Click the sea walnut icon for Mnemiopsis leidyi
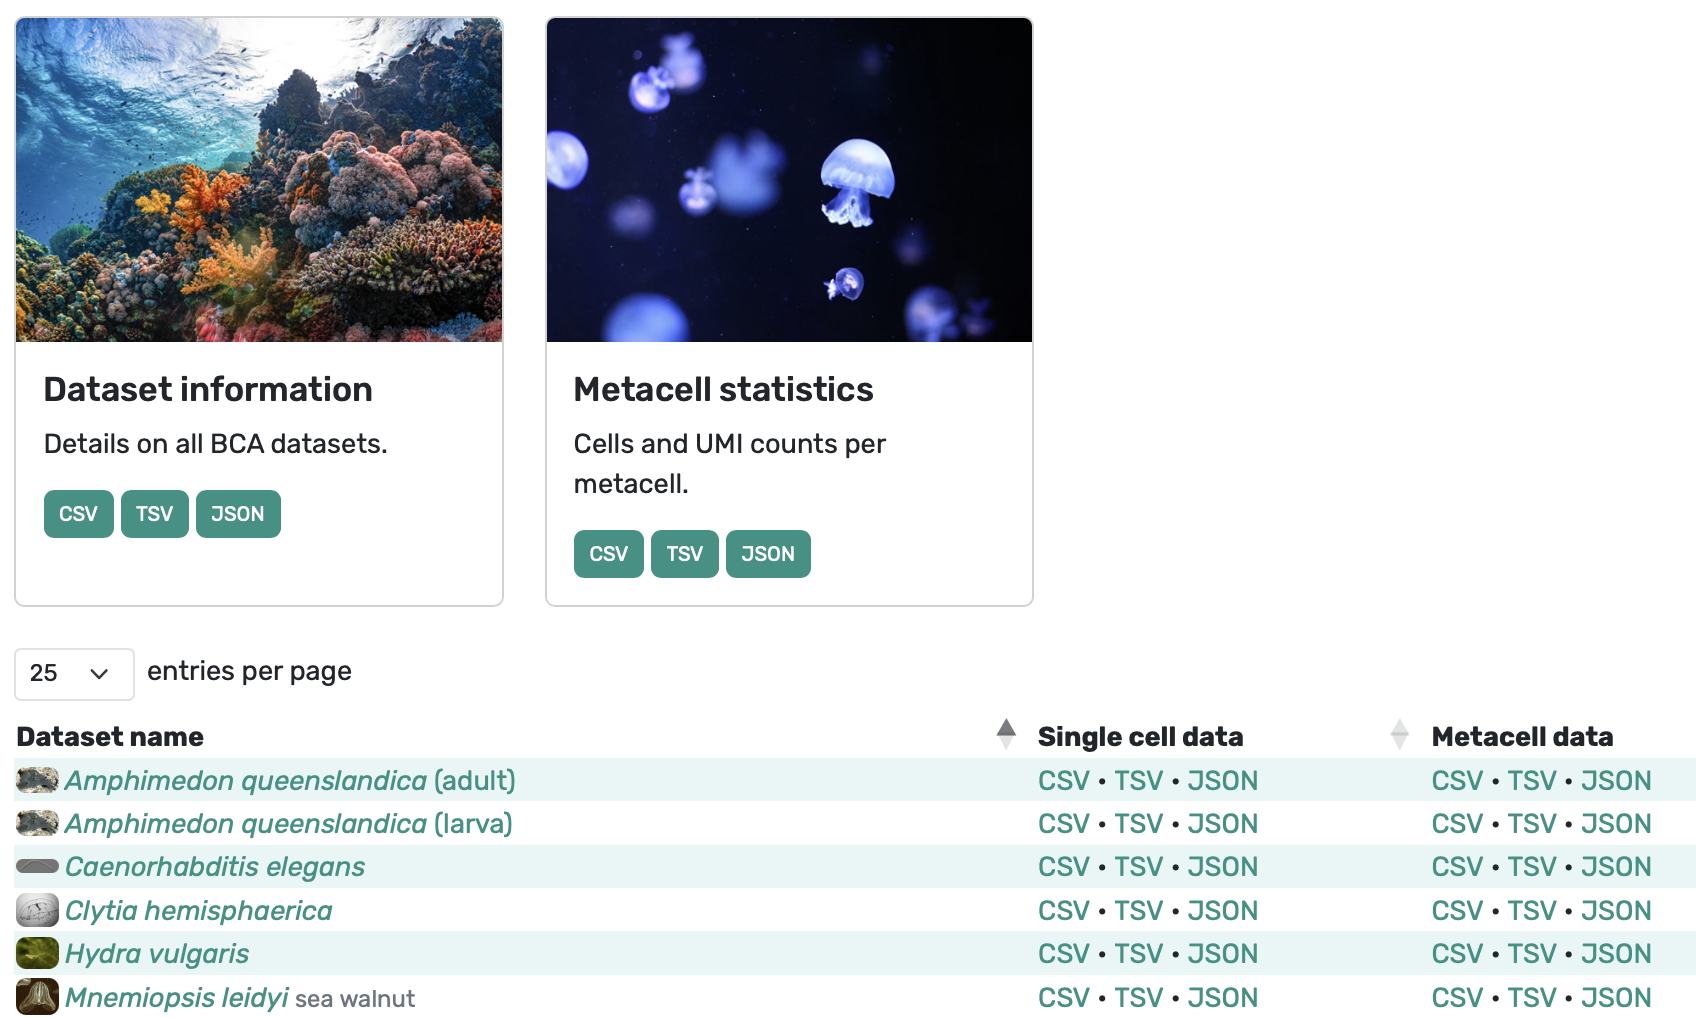Image resolution: width=1696 pixels, height=1018 pixels. click(x=36, y=997)
